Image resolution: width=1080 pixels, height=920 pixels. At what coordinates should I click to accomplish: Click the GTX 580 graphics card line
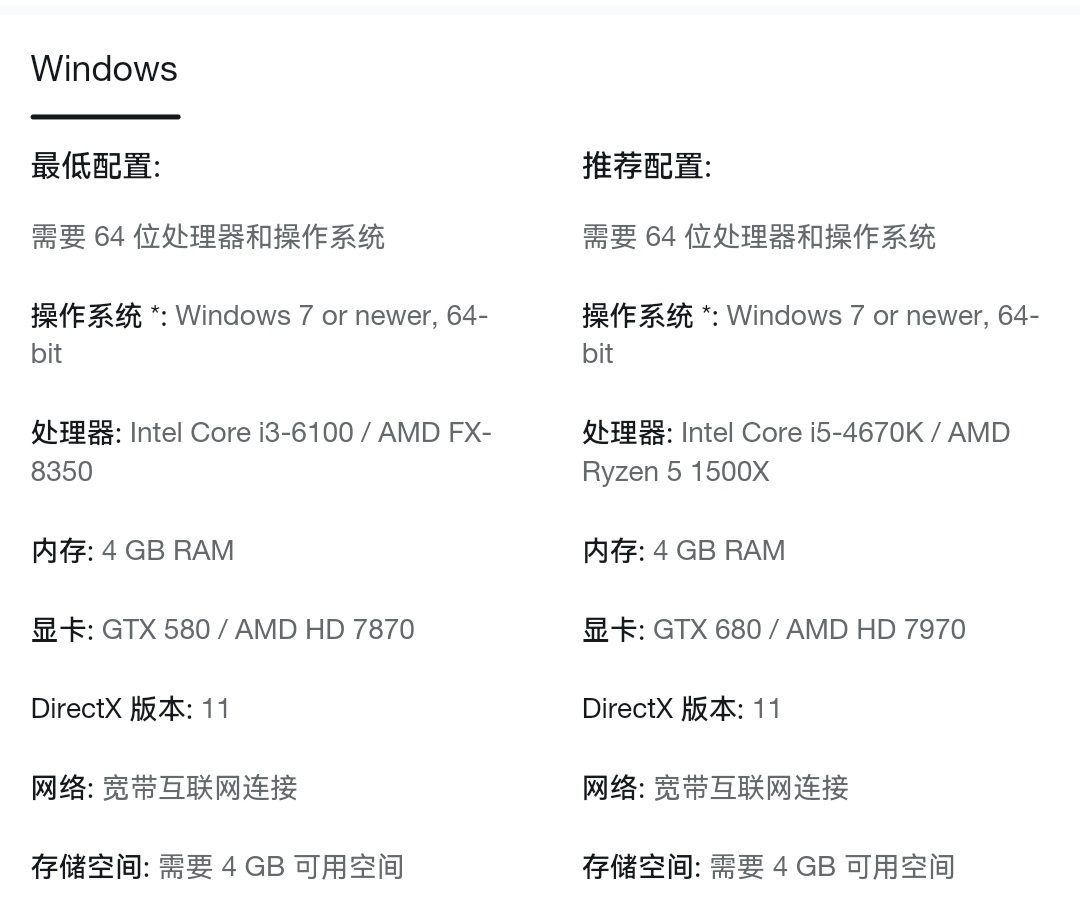[x=223, y=630]
